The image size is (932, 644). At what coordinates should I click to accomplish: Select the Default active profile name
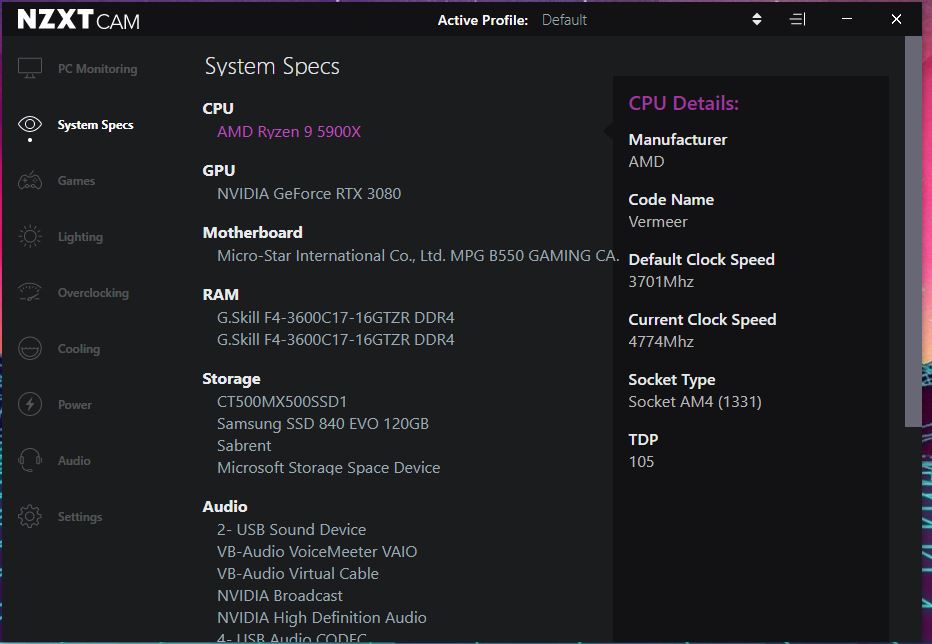[x=564, y=20]
